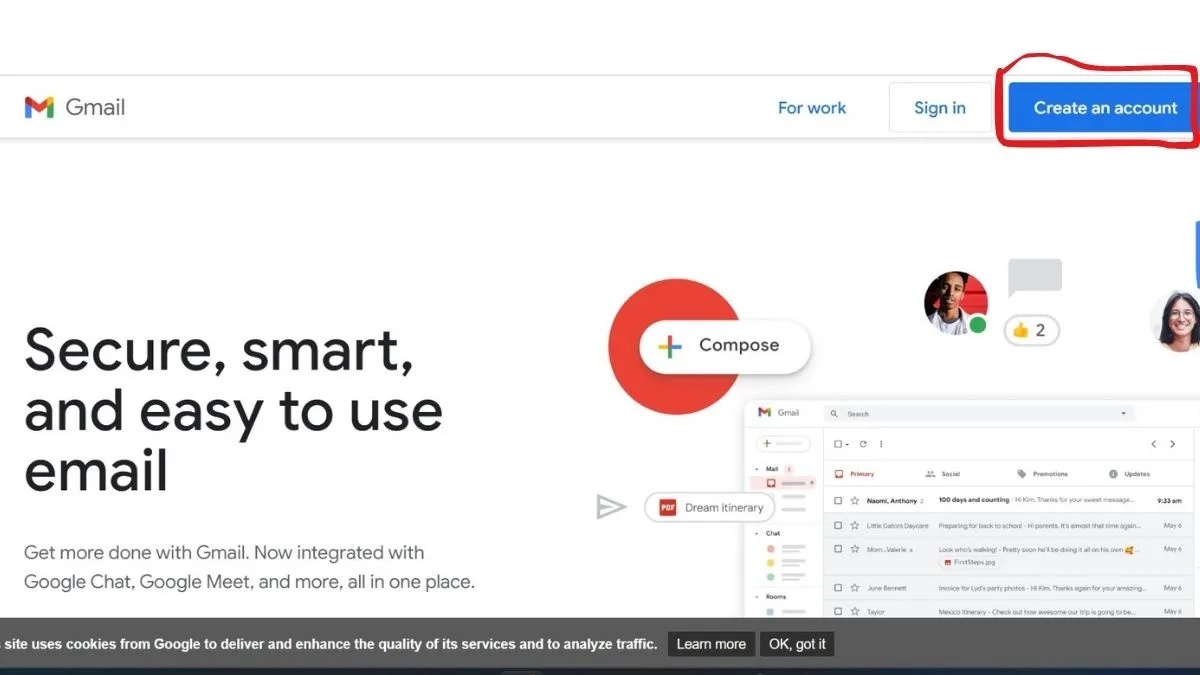Open the For work link
The width and height of the screenshot is (1200, 675).
[x=811, y=108]
